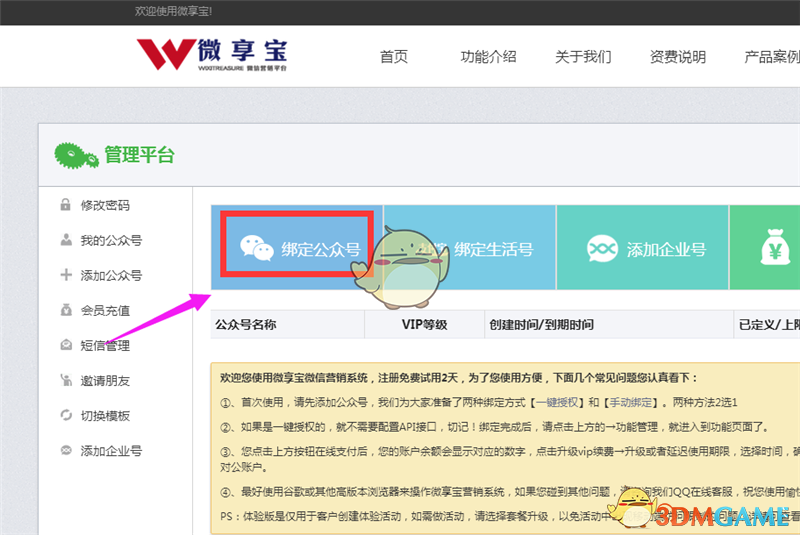Click the 创建时间/到期时间 column header
Viewport: 800px width, 535px height.
click(x=541, y=324)
